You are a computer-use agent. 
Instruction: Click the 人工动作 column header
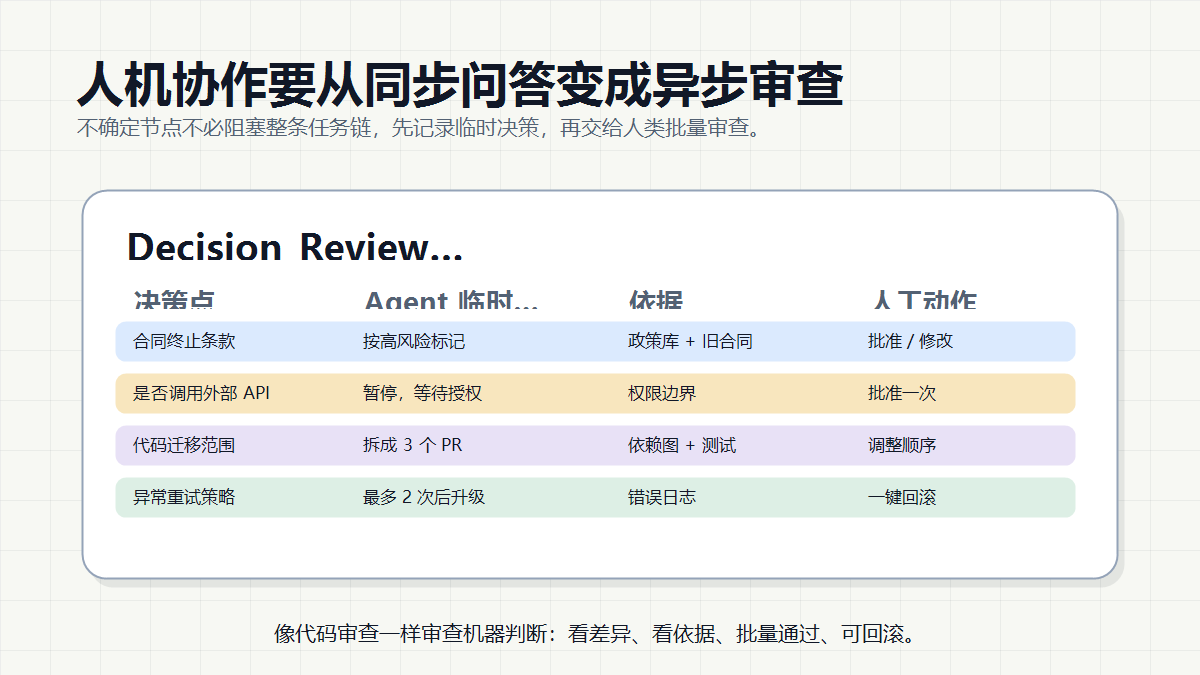(x=923, y=301)
